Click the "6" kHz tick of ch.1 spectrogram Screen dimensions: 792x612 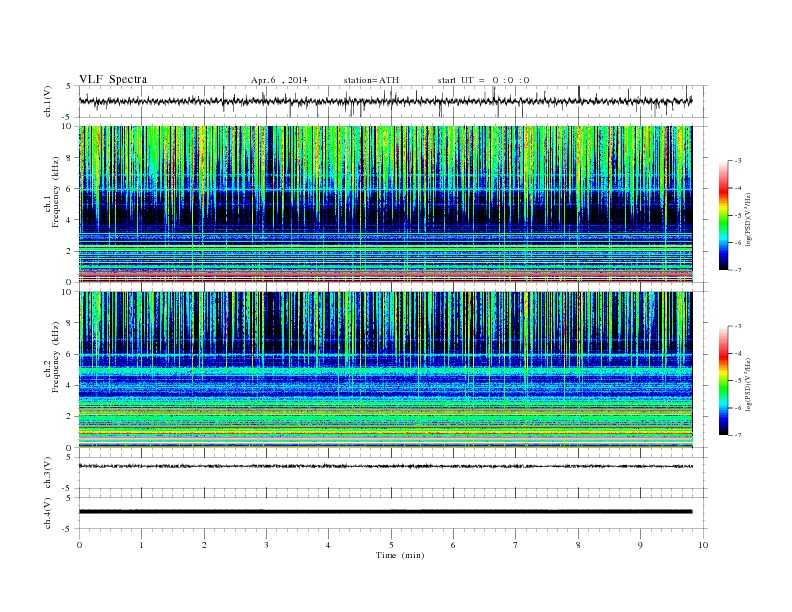pyautogui.click(x=70, y=188)
